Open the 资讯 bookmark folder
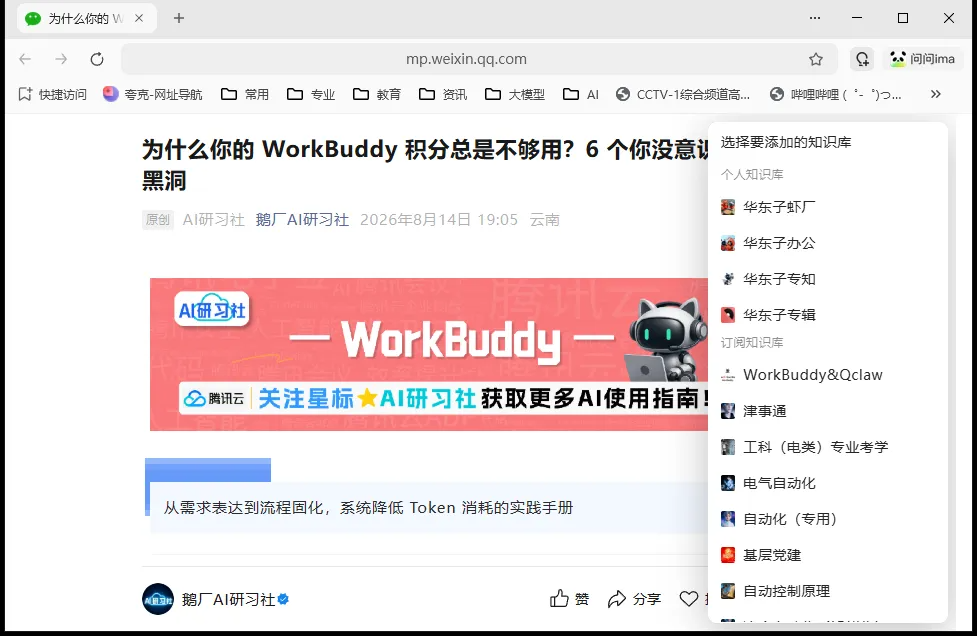Screen dimensions: 977x636 point(443,94)
